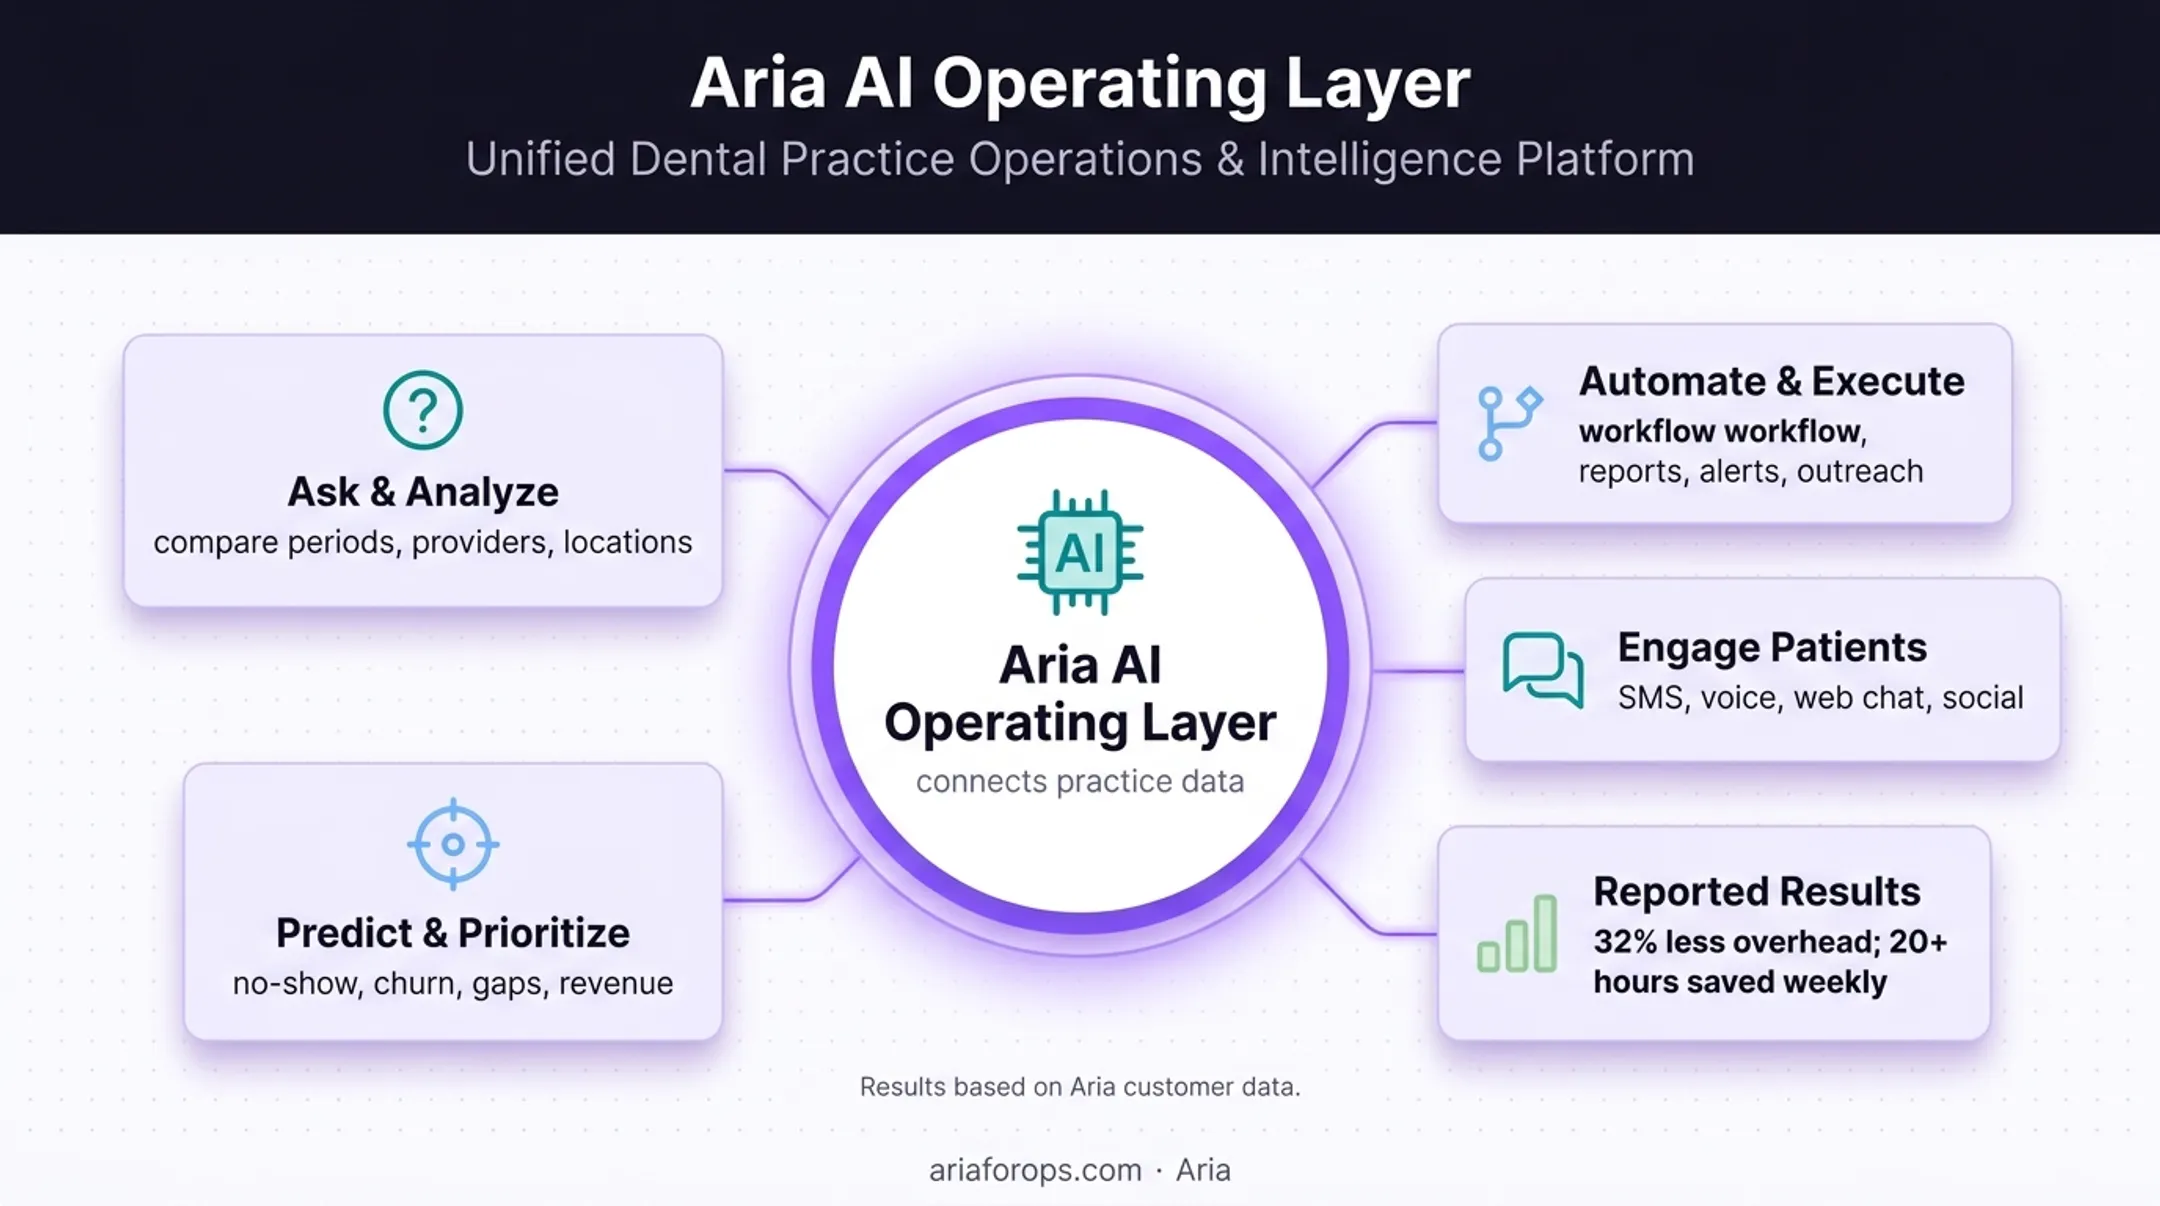Viewport: 2160px width, 1206px height.
Task: Select the 'Engage Patients' heading
Action: click(x=1772, y=647)
